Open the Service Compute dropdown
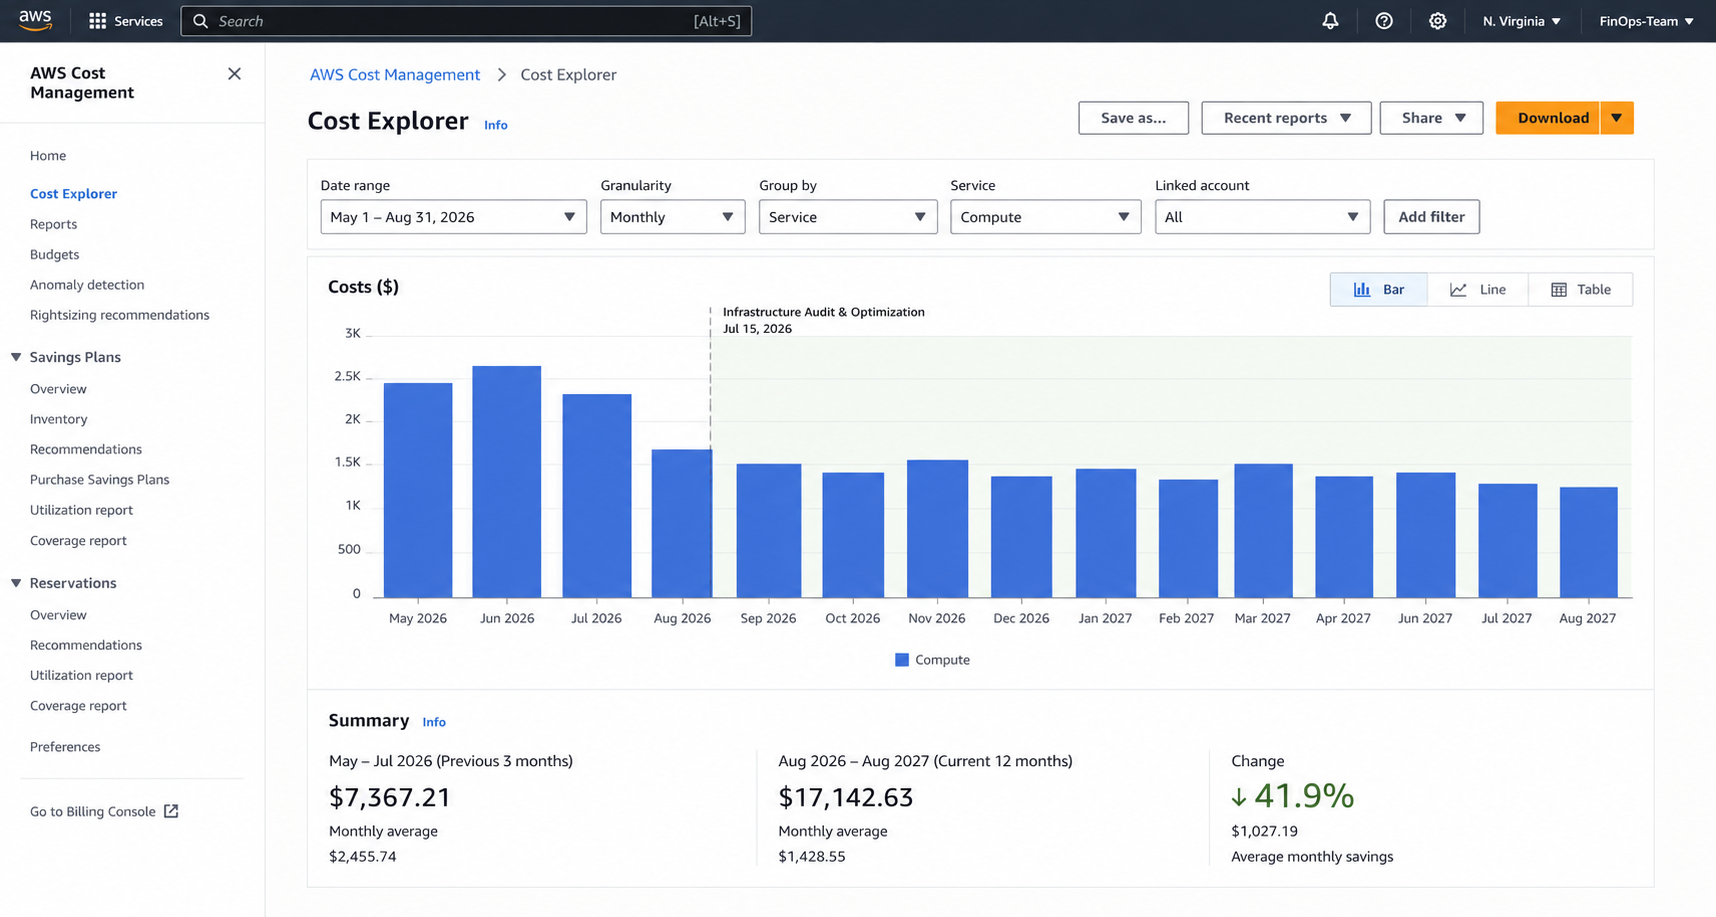 tap(1045, 217)
